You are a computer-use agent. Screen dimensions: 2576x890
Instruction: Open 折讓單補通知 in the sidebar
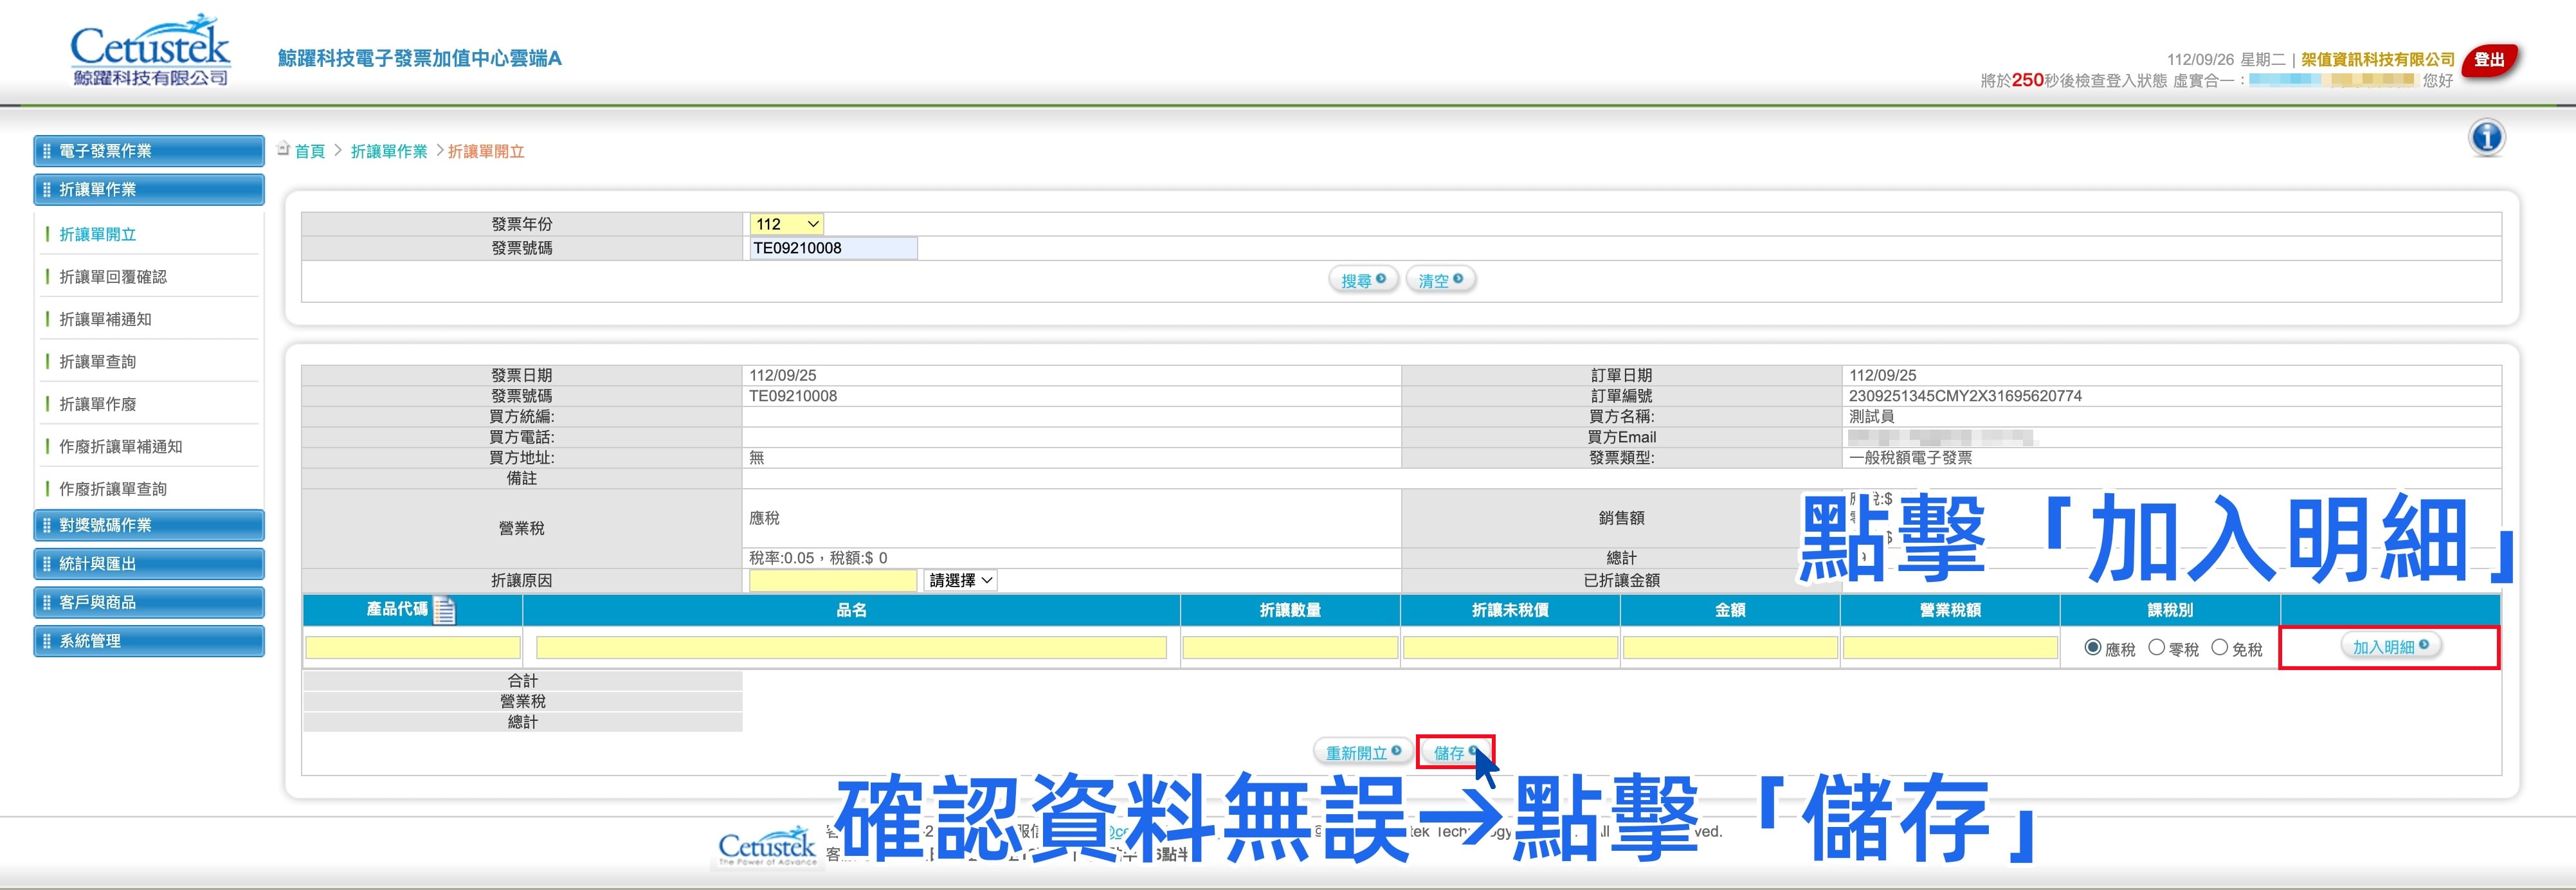pyautogui.click(x=105, y=319)
